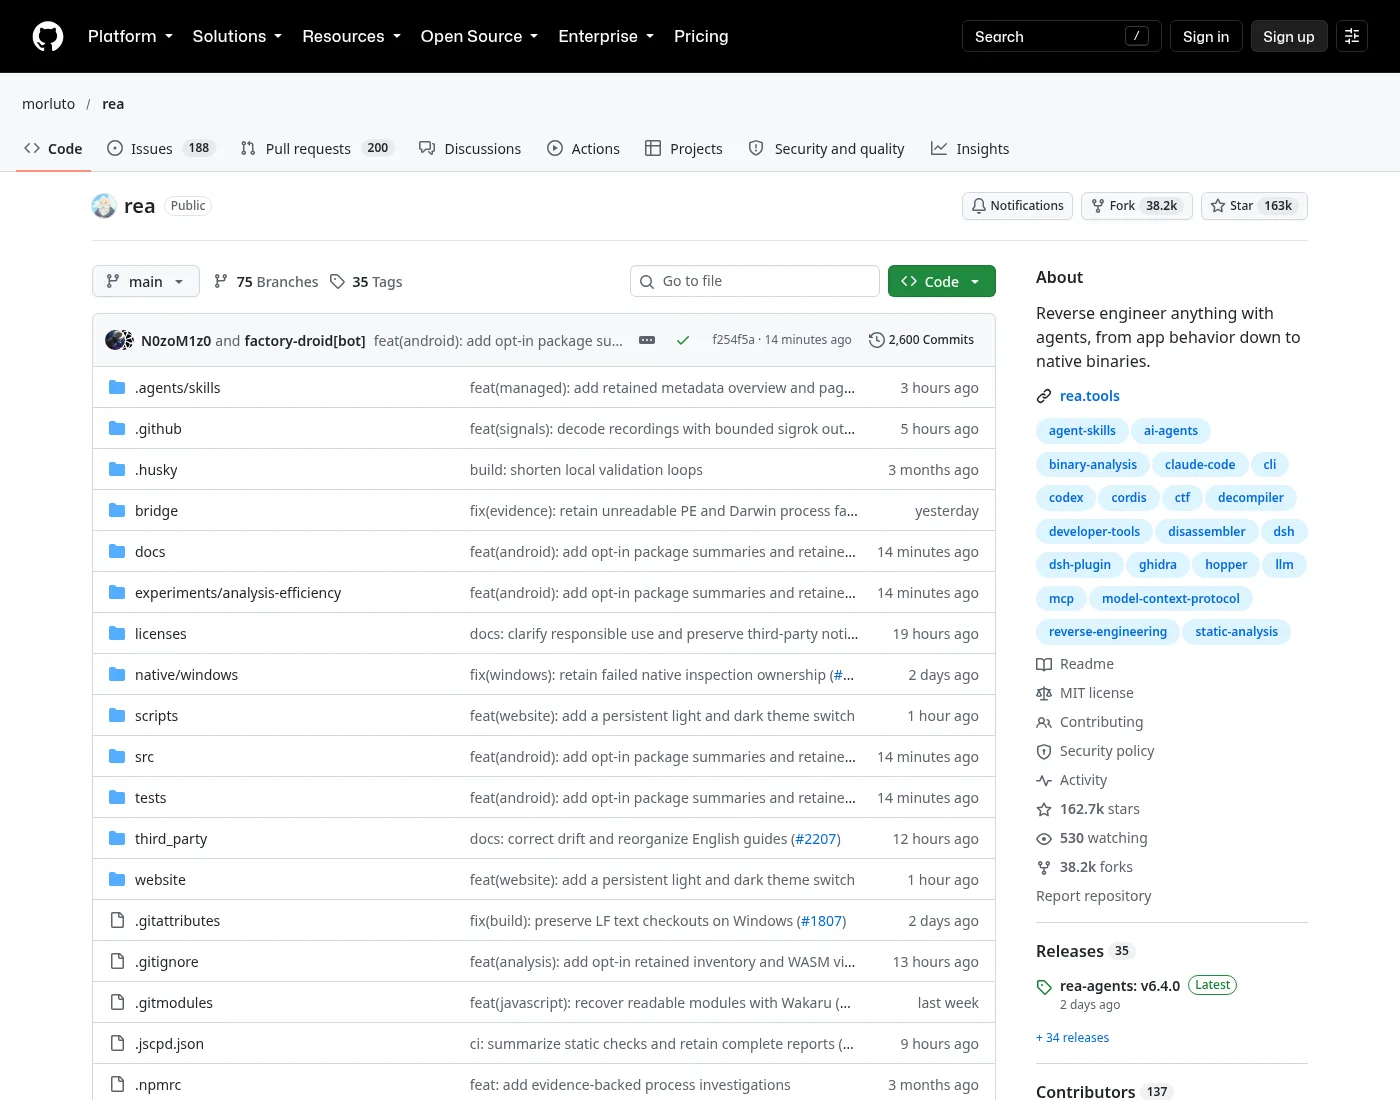1400x1100 pixels.
Task: Click the link icon beside rea.tools
Action: coord(1044,396)
